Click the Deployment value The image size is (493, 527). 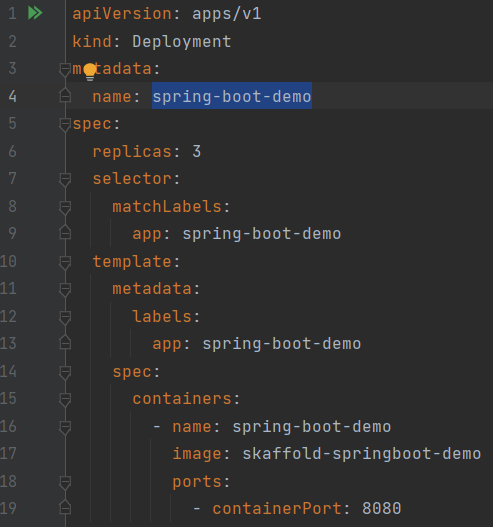tap(182, 42)
